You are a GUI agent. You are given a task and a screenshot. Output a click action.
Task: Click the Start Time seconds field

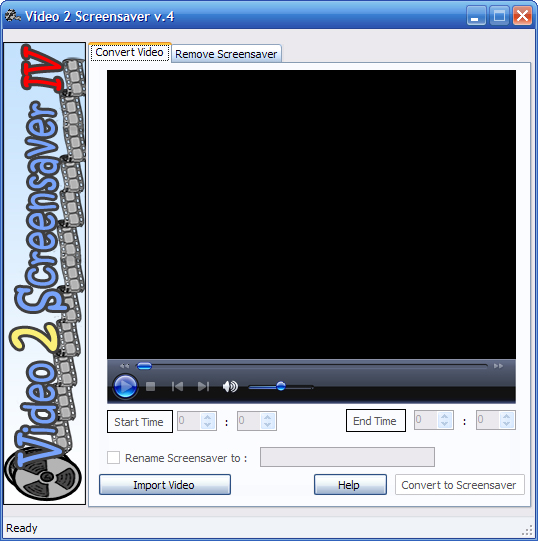pos(250,421)
